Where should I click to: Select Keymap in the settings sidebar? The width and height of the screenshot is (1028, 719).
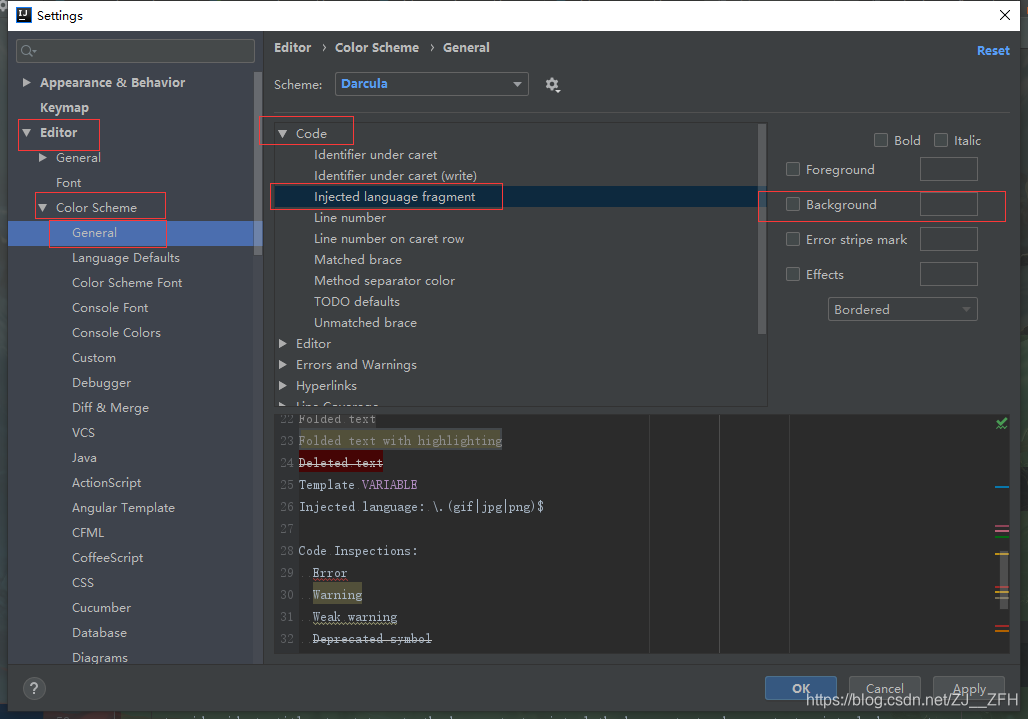[64, 107]
